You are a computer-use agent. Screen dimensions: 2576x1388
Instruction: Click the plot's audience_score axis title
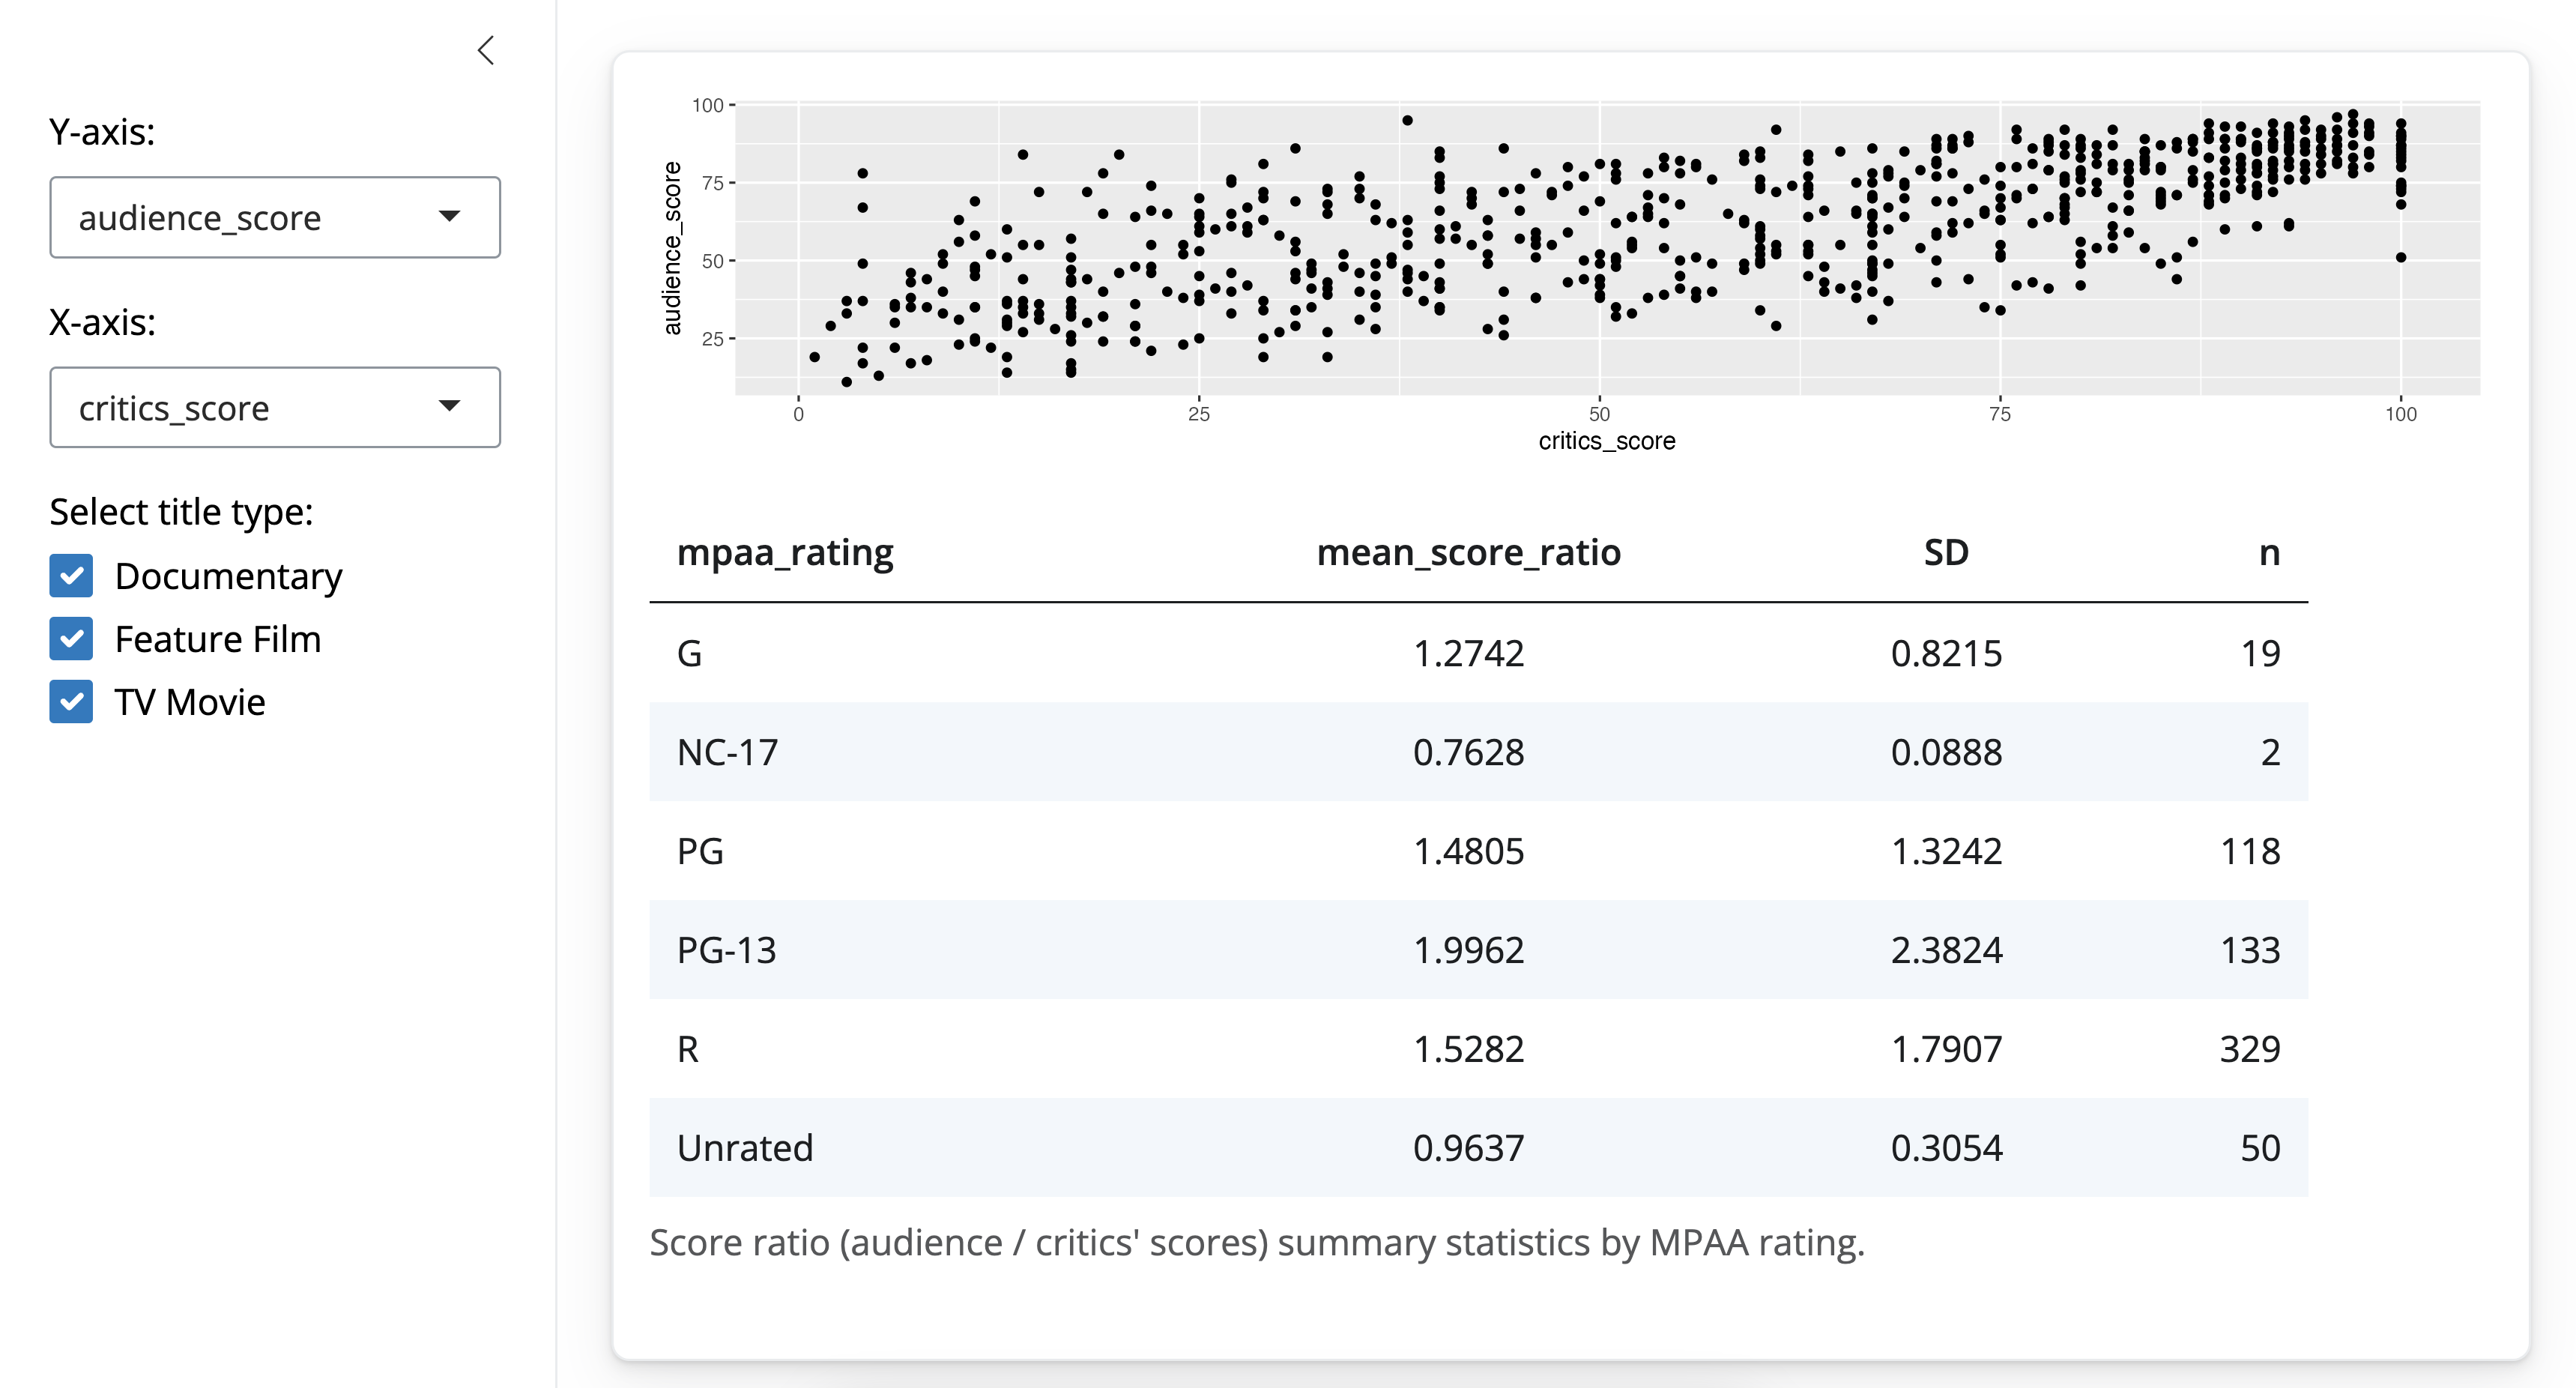672,248
